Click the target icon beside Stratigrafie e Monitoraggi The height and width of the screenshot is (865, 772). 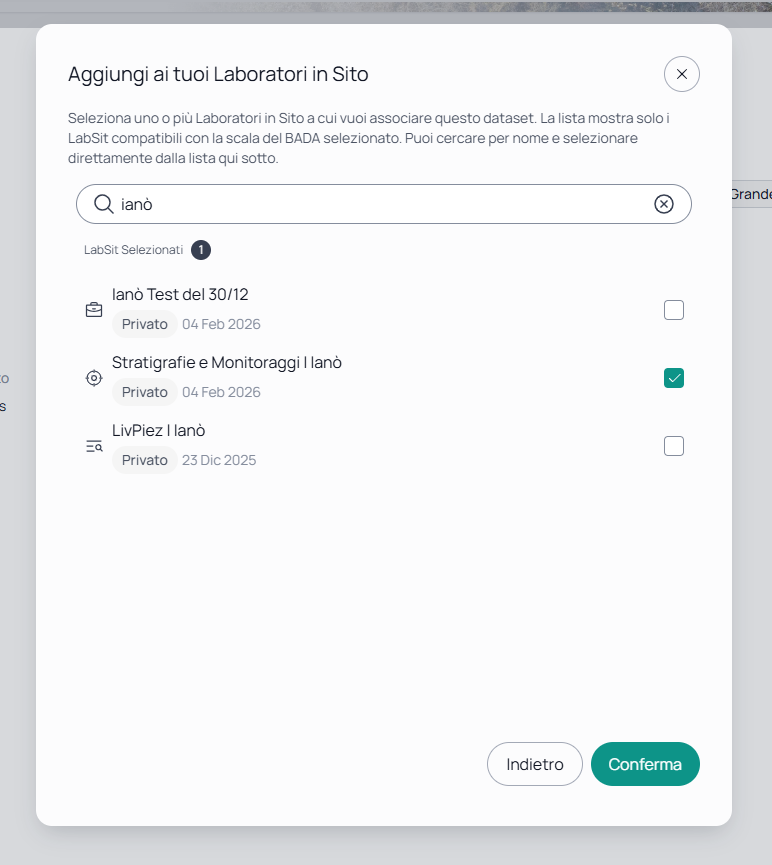click(x=94, y=378)
